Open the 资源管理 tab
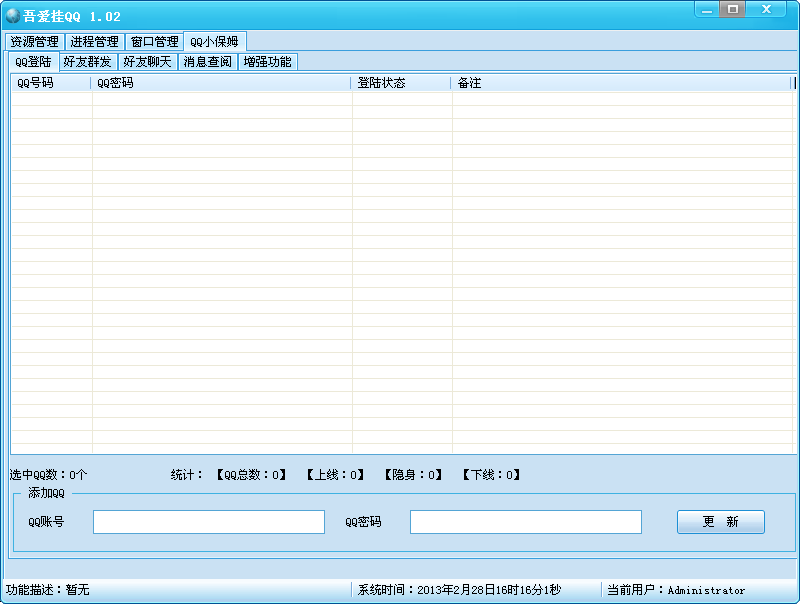This screenshot has height=604, width=800. (35, 42)
